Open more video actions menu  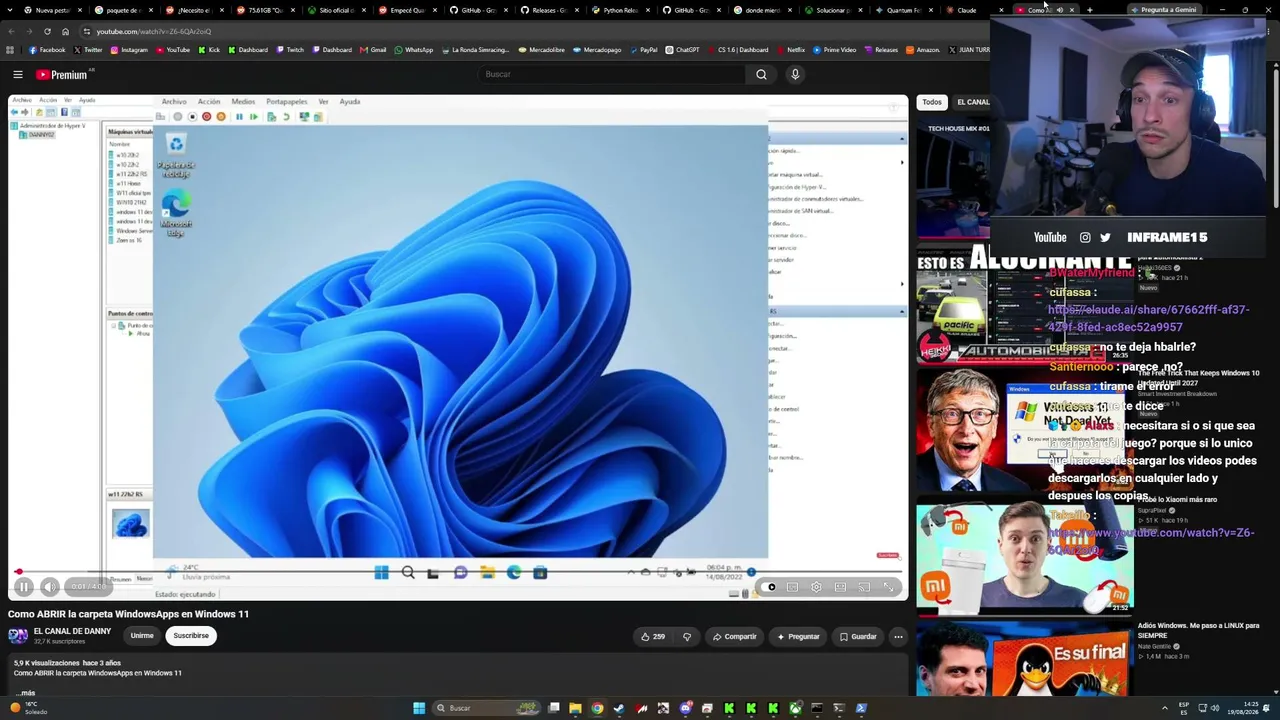tap(898, 636)
